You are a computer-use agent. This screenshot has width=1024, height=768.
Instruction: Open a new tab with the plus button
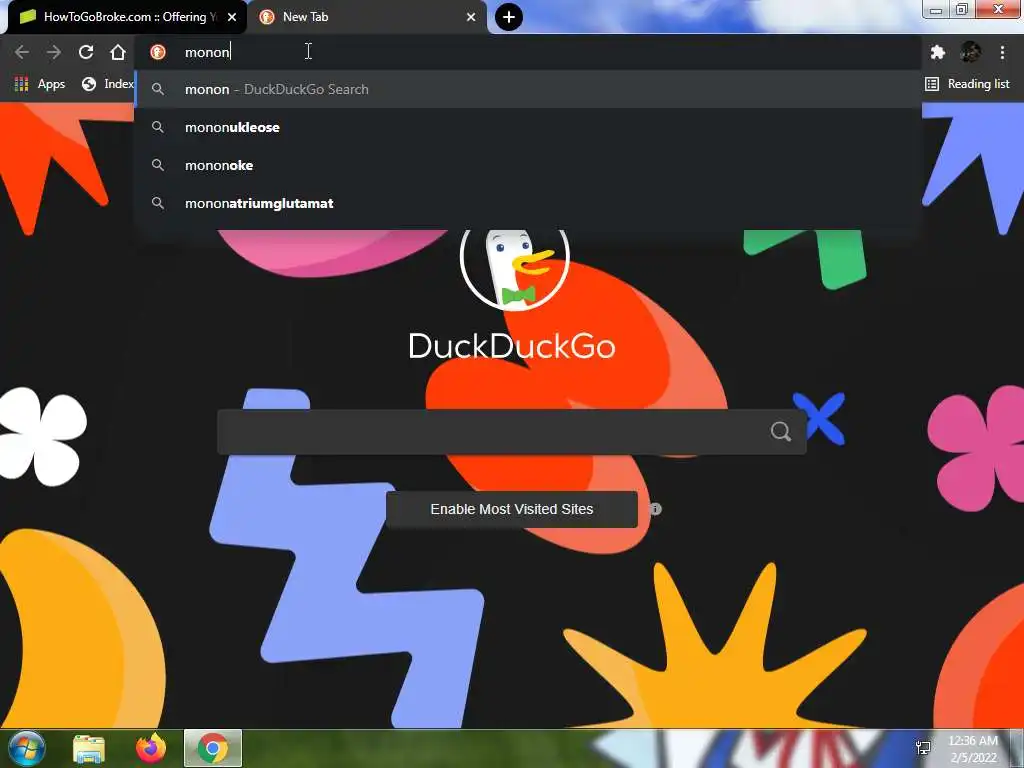(x=509, y=17)
